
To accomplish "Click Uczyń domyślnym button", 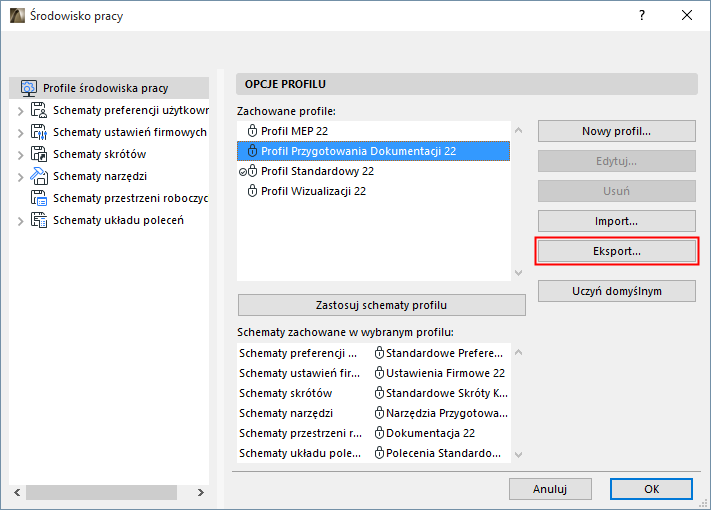I will tap(616, 291).
